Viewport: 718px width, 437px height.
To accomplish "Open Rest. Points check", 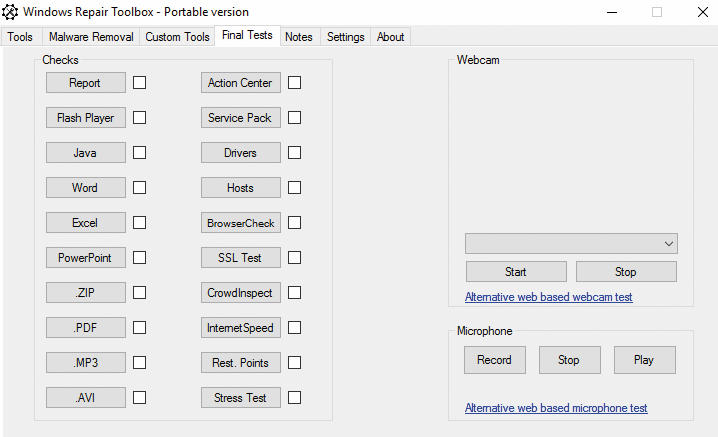I will click(241, 363).
